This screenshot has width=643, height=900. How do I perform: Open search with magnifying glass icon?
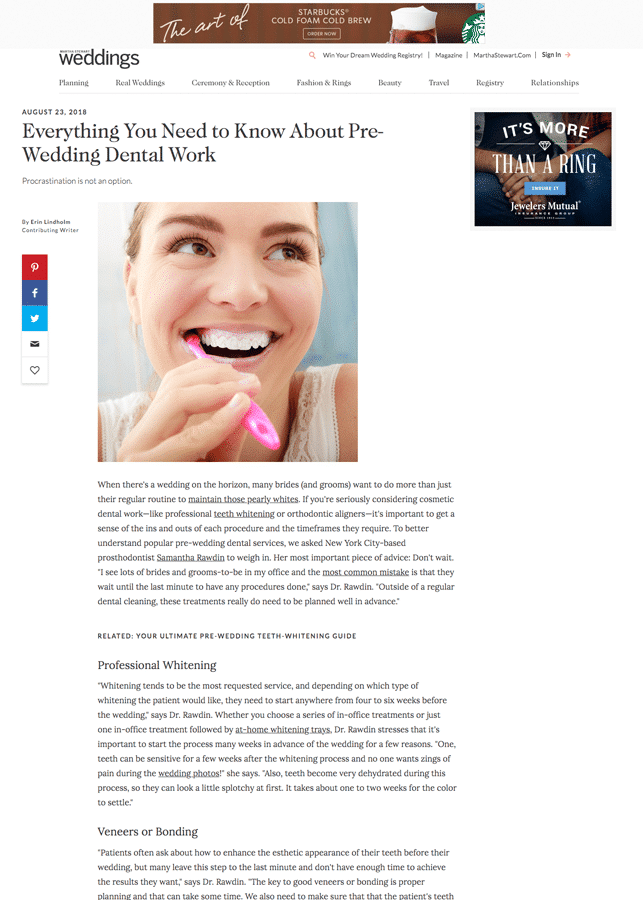312,55
